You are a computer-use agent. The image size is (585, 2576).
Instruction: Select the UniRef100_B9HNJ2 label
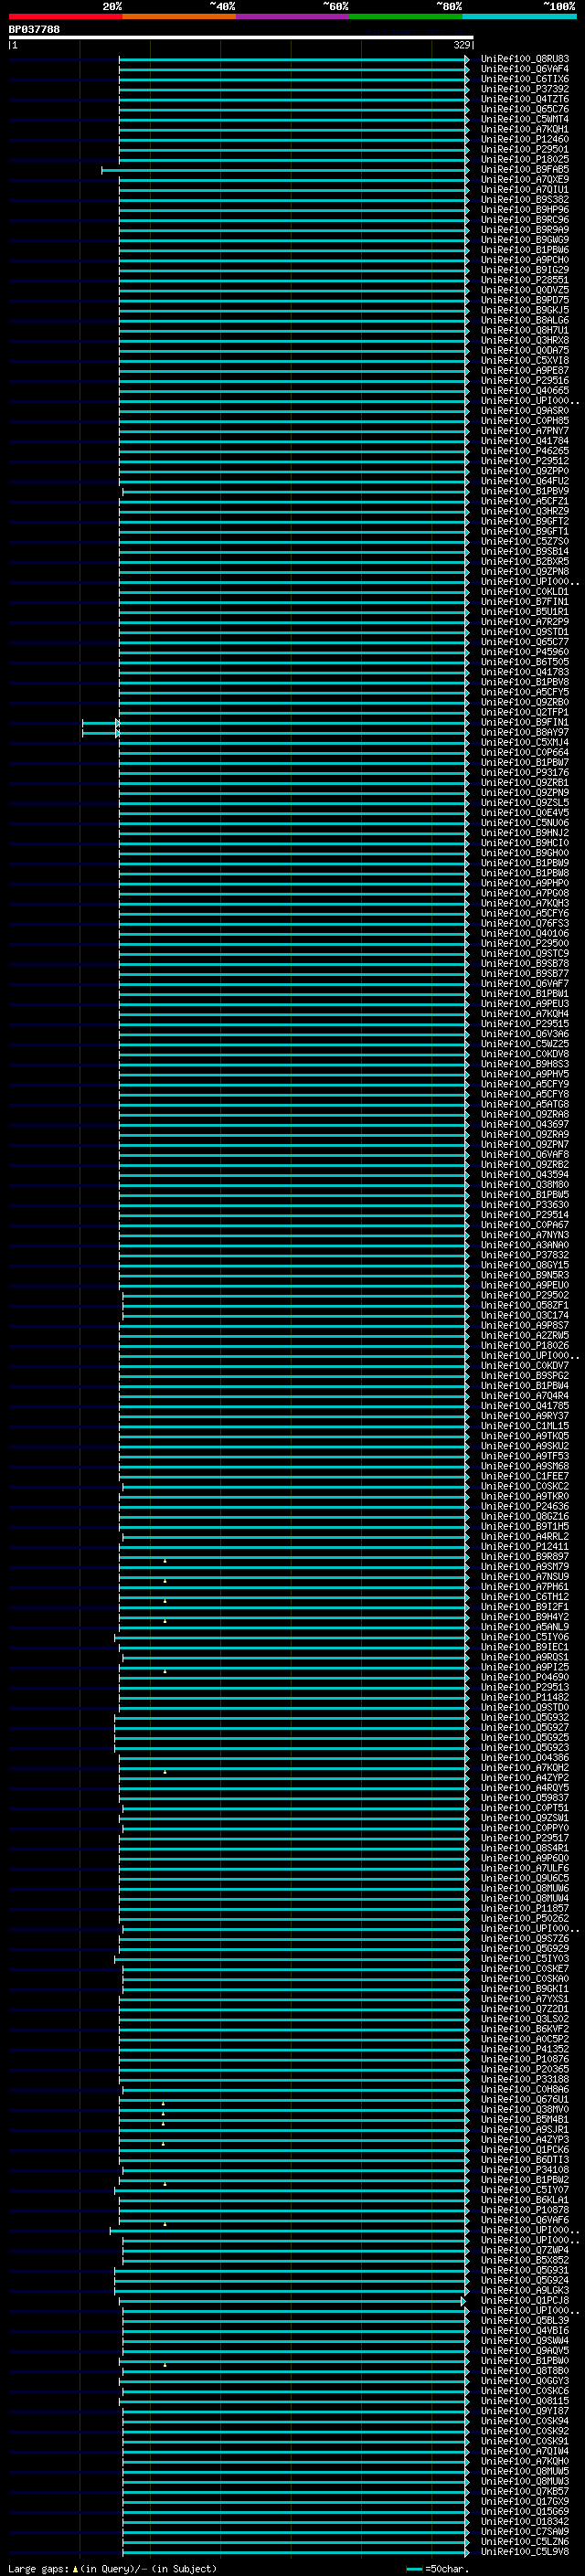pyautogui.click(x=525, y=832)
